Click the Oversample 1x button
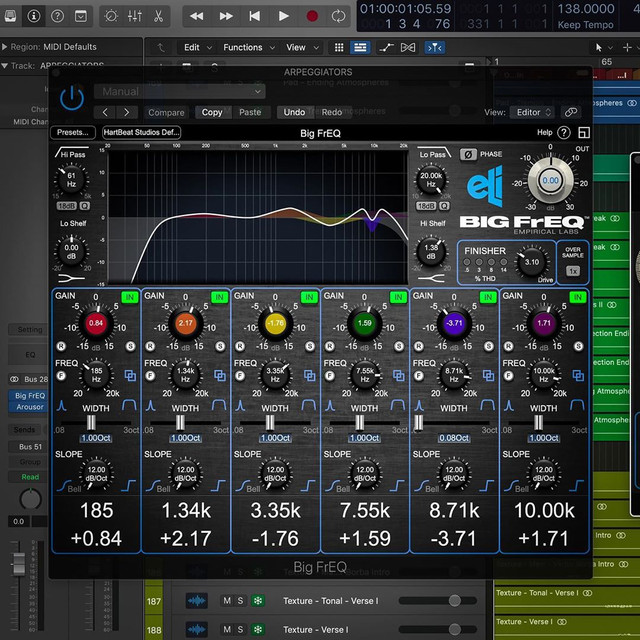Image resolution: width=640 pixels, height=640 pixels. (573, 271)
